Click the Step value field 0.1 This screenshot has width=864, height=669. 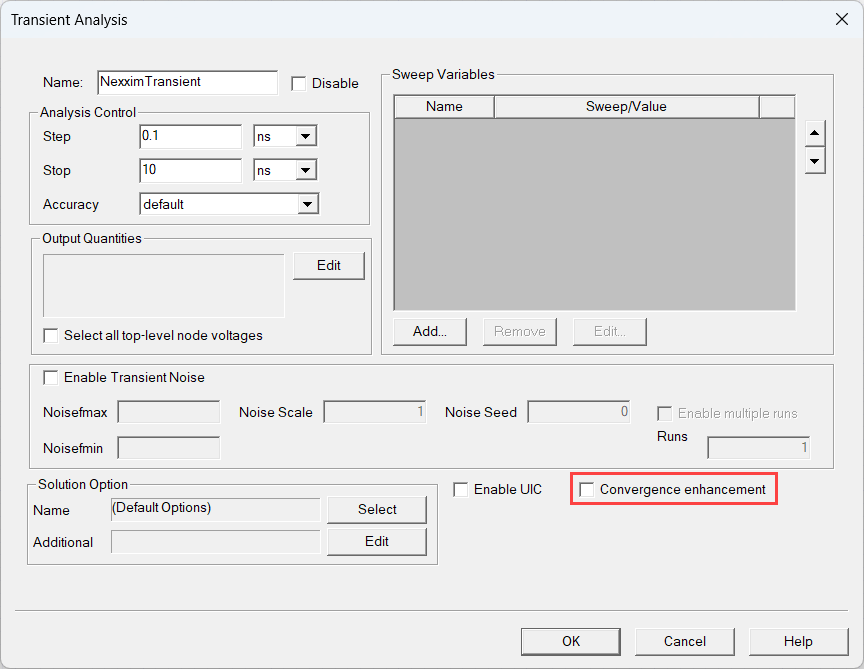point(191,136)
